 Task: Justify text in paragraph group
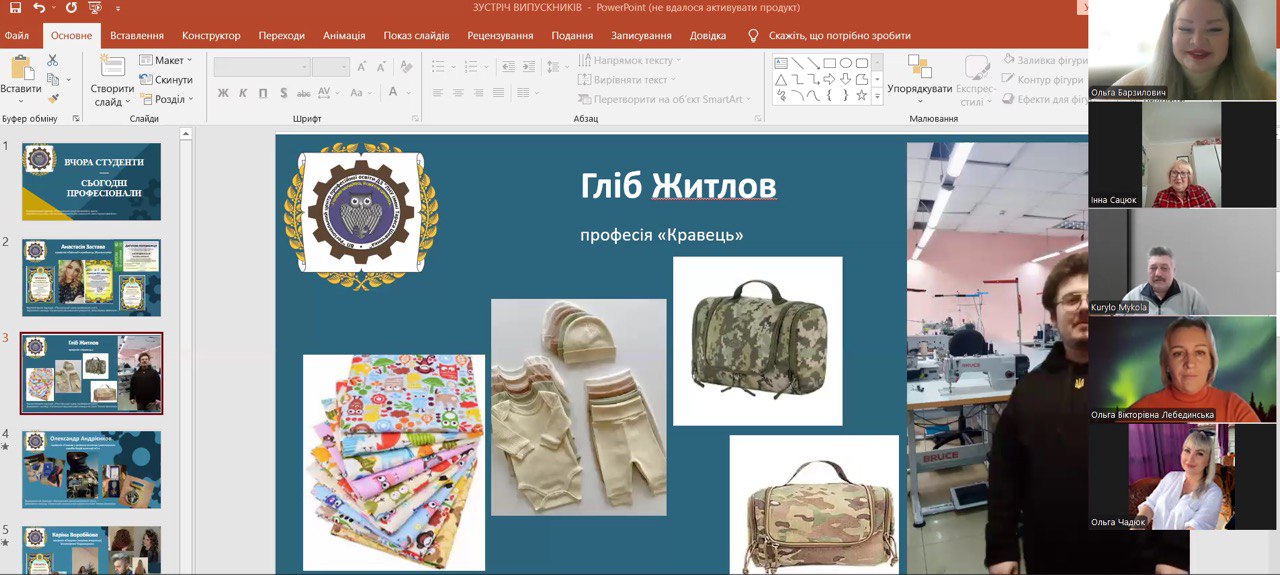point(499,93)
